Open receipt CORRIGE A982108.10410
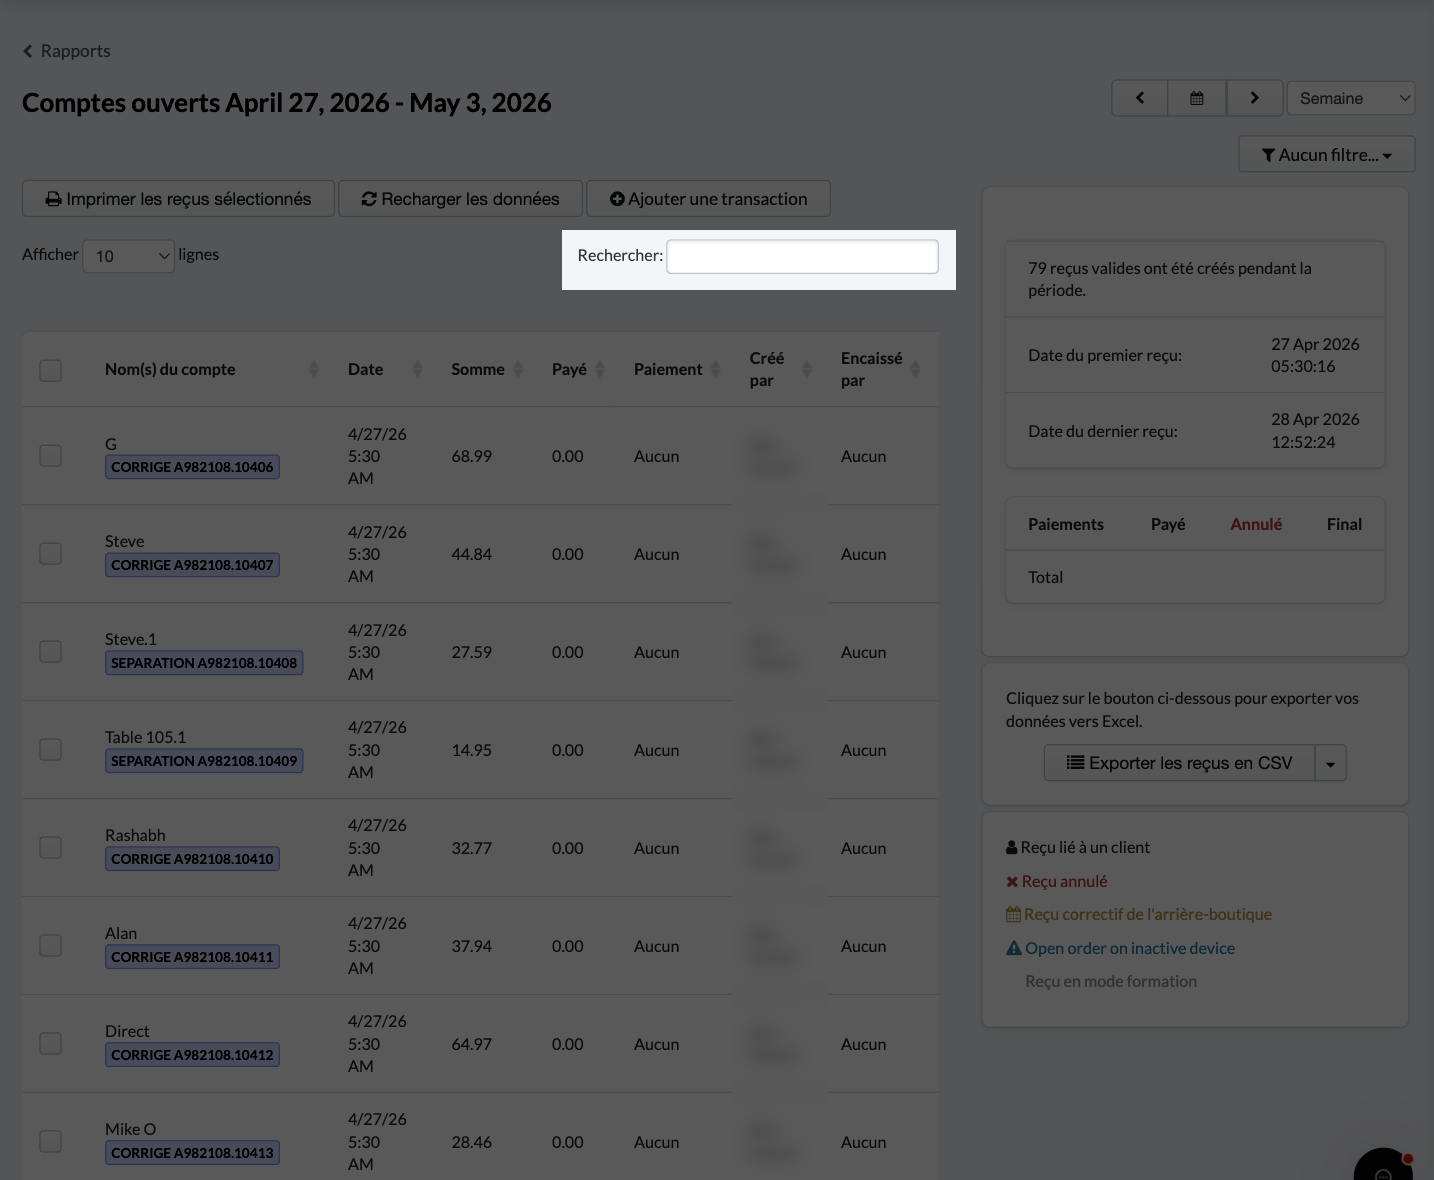Screen dimensions: 1434x1180 192,859
